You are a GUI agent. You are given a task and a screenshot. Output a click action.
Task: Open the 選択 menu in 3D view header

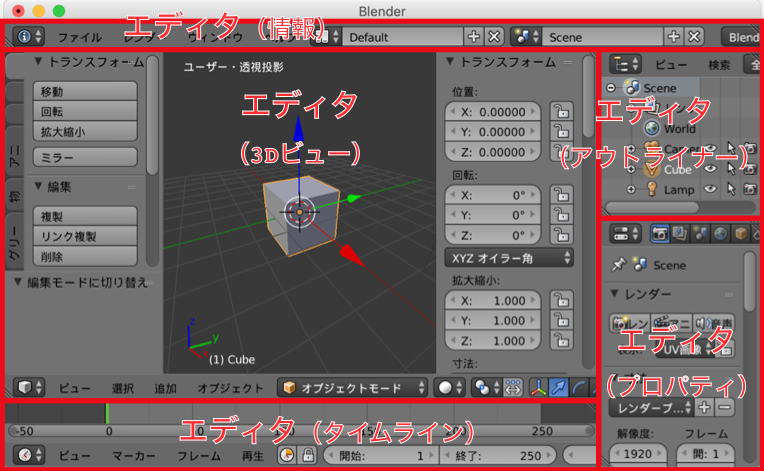click(122, 388)
